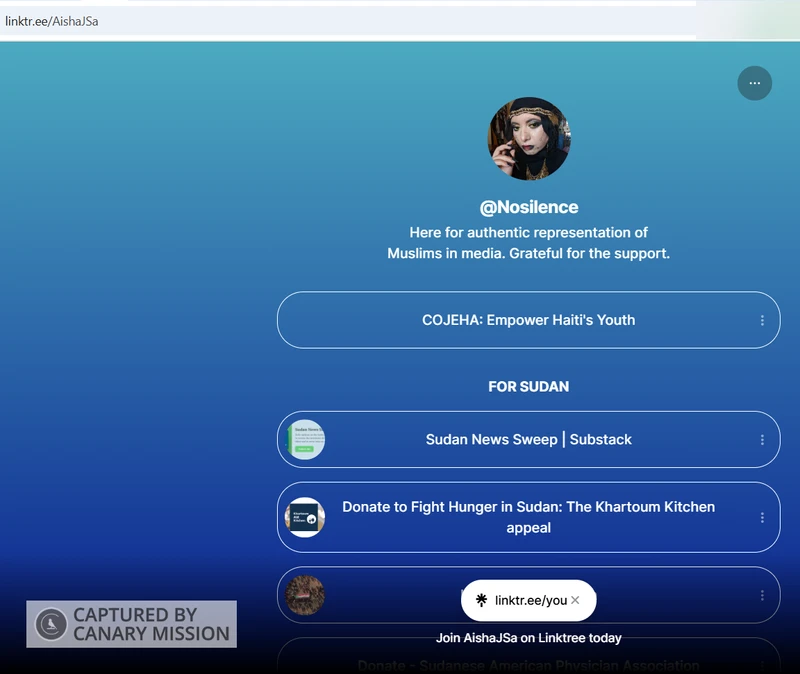Open share menu for the crowd photo link

(762, 595)
